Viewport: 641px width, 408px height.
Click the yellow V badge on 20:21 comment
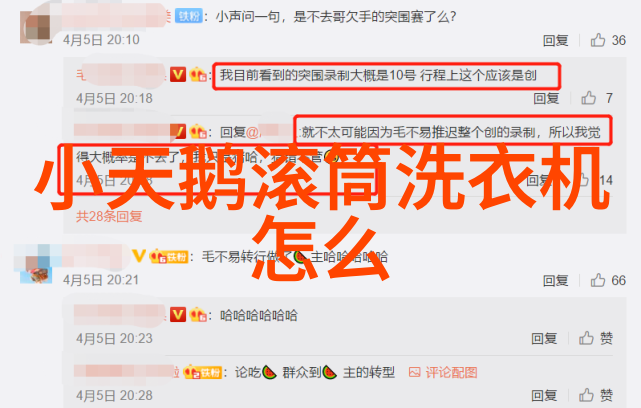point(139,256)
